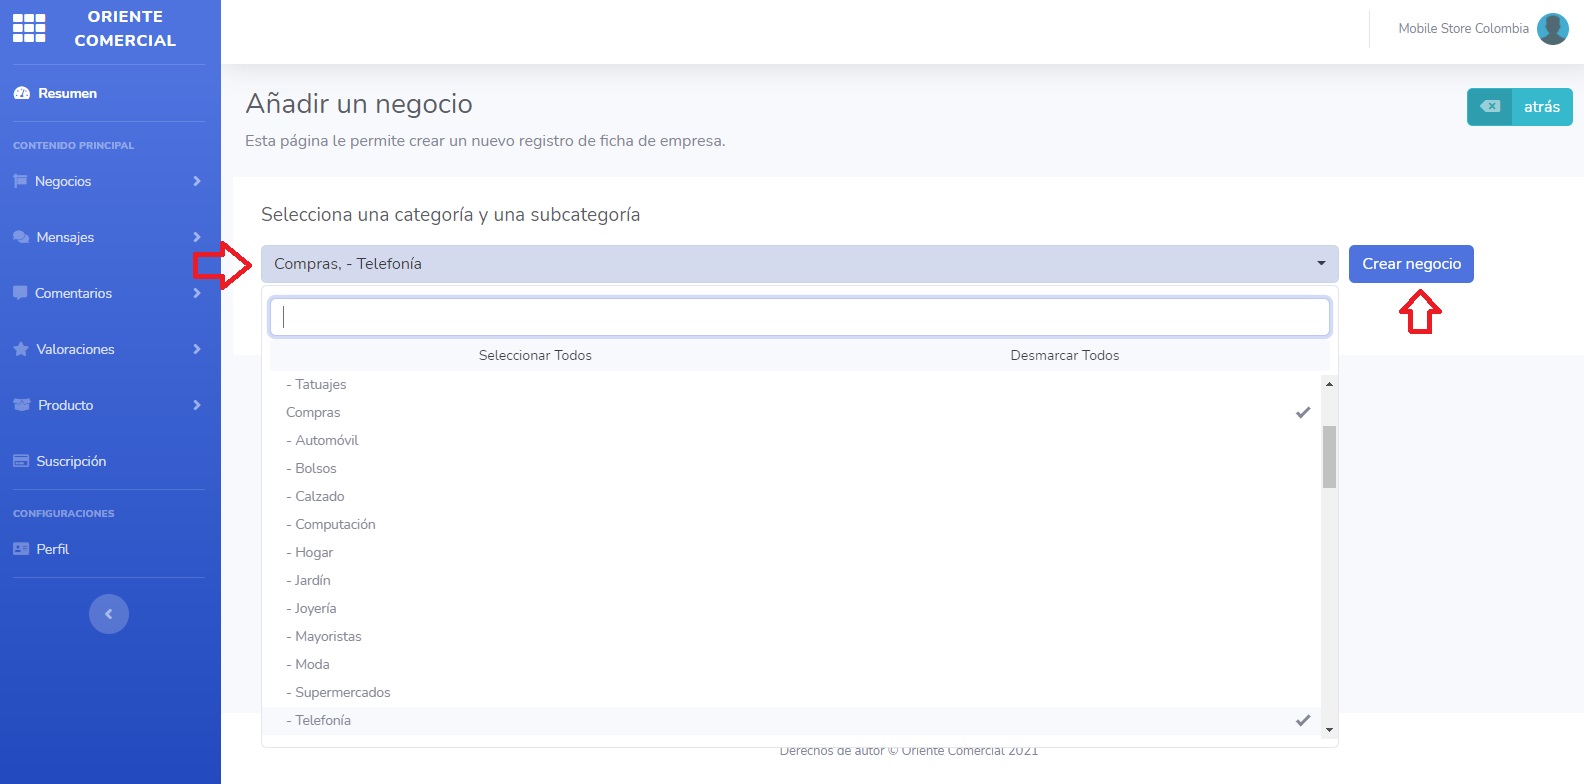Open the user avatar in top right
The height and width of the screenshot is (784, 1584).
click(x=1552, y=29)
